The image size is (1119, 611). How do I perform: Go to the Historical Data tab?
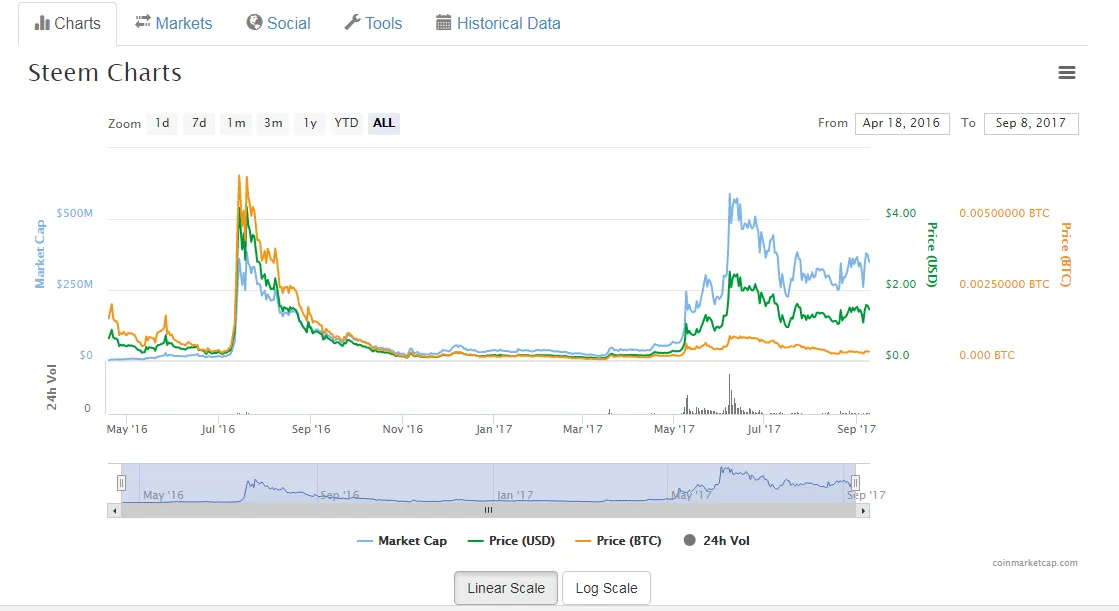(x=498, y=23)
